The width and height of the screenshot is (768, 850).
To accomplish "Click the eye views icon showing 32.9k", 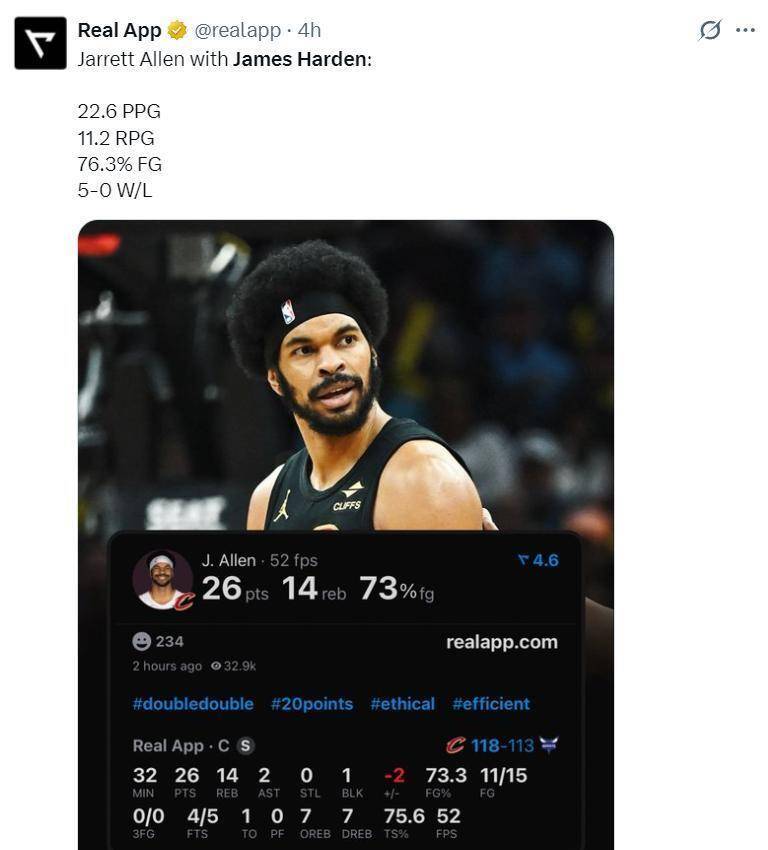I will (x=215, y=666).
